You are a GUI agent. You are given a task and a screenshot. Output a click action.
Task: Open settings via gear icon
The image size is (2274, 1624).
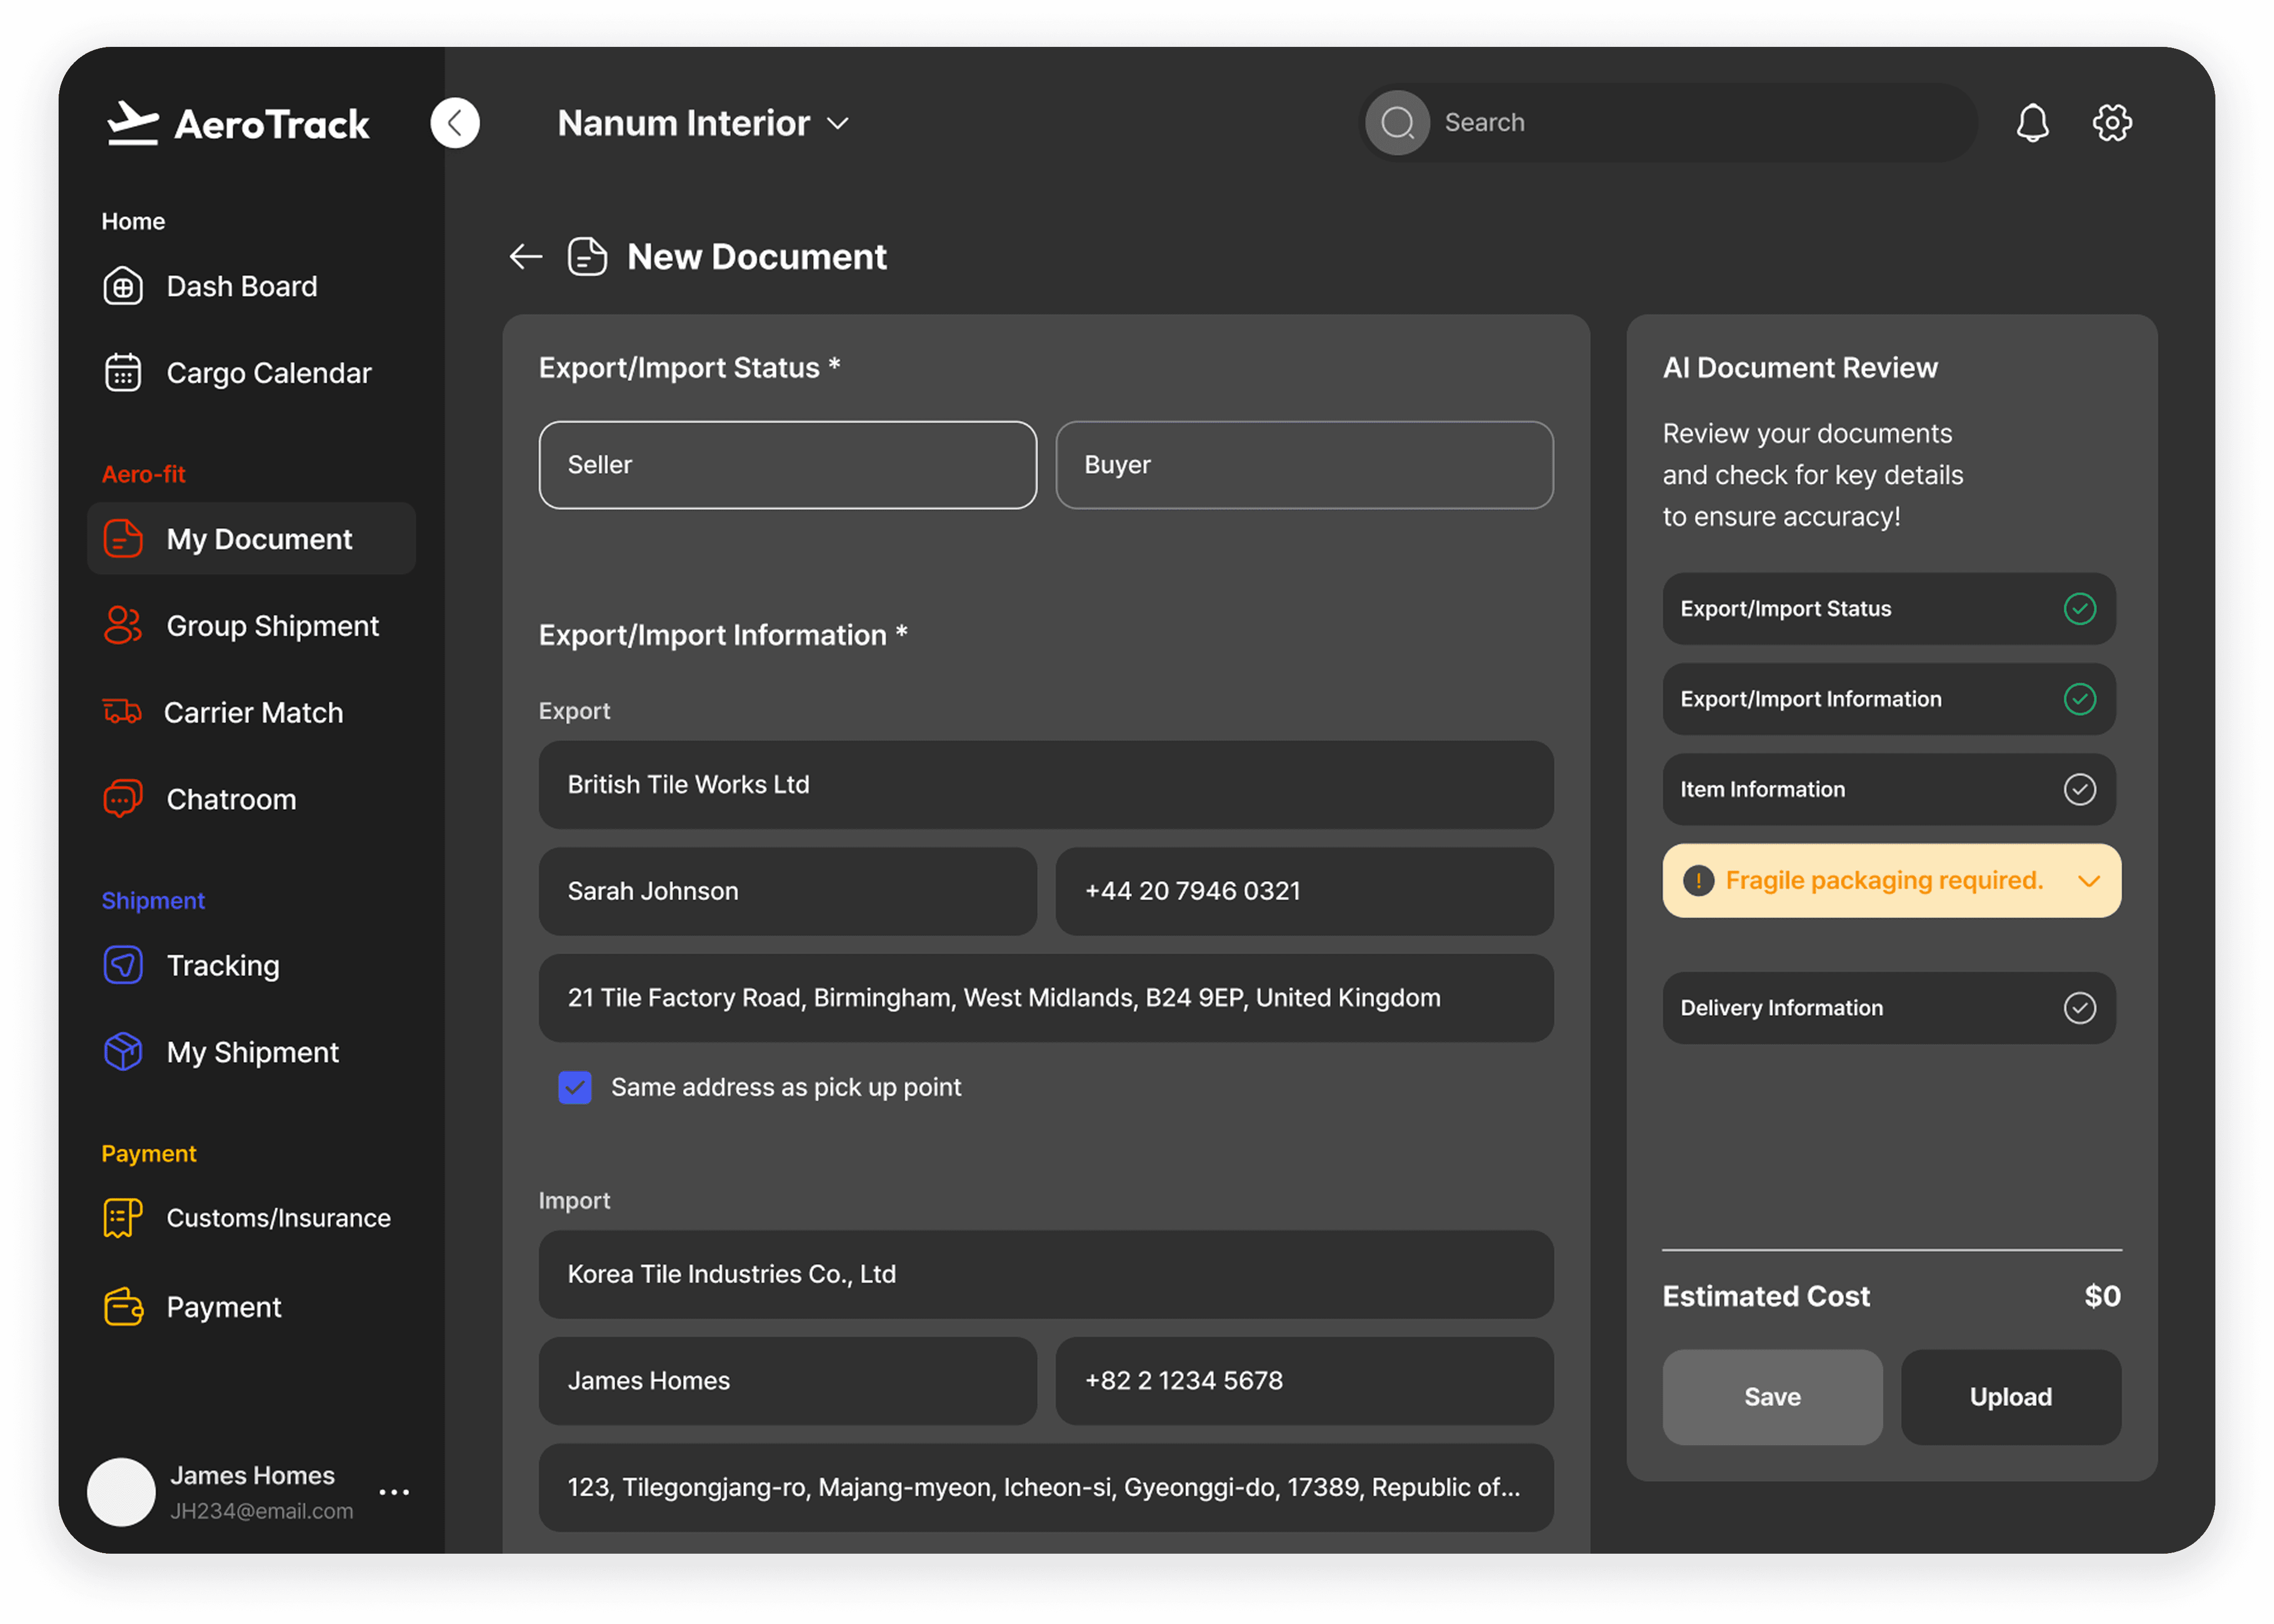[x=2111, y=123]
